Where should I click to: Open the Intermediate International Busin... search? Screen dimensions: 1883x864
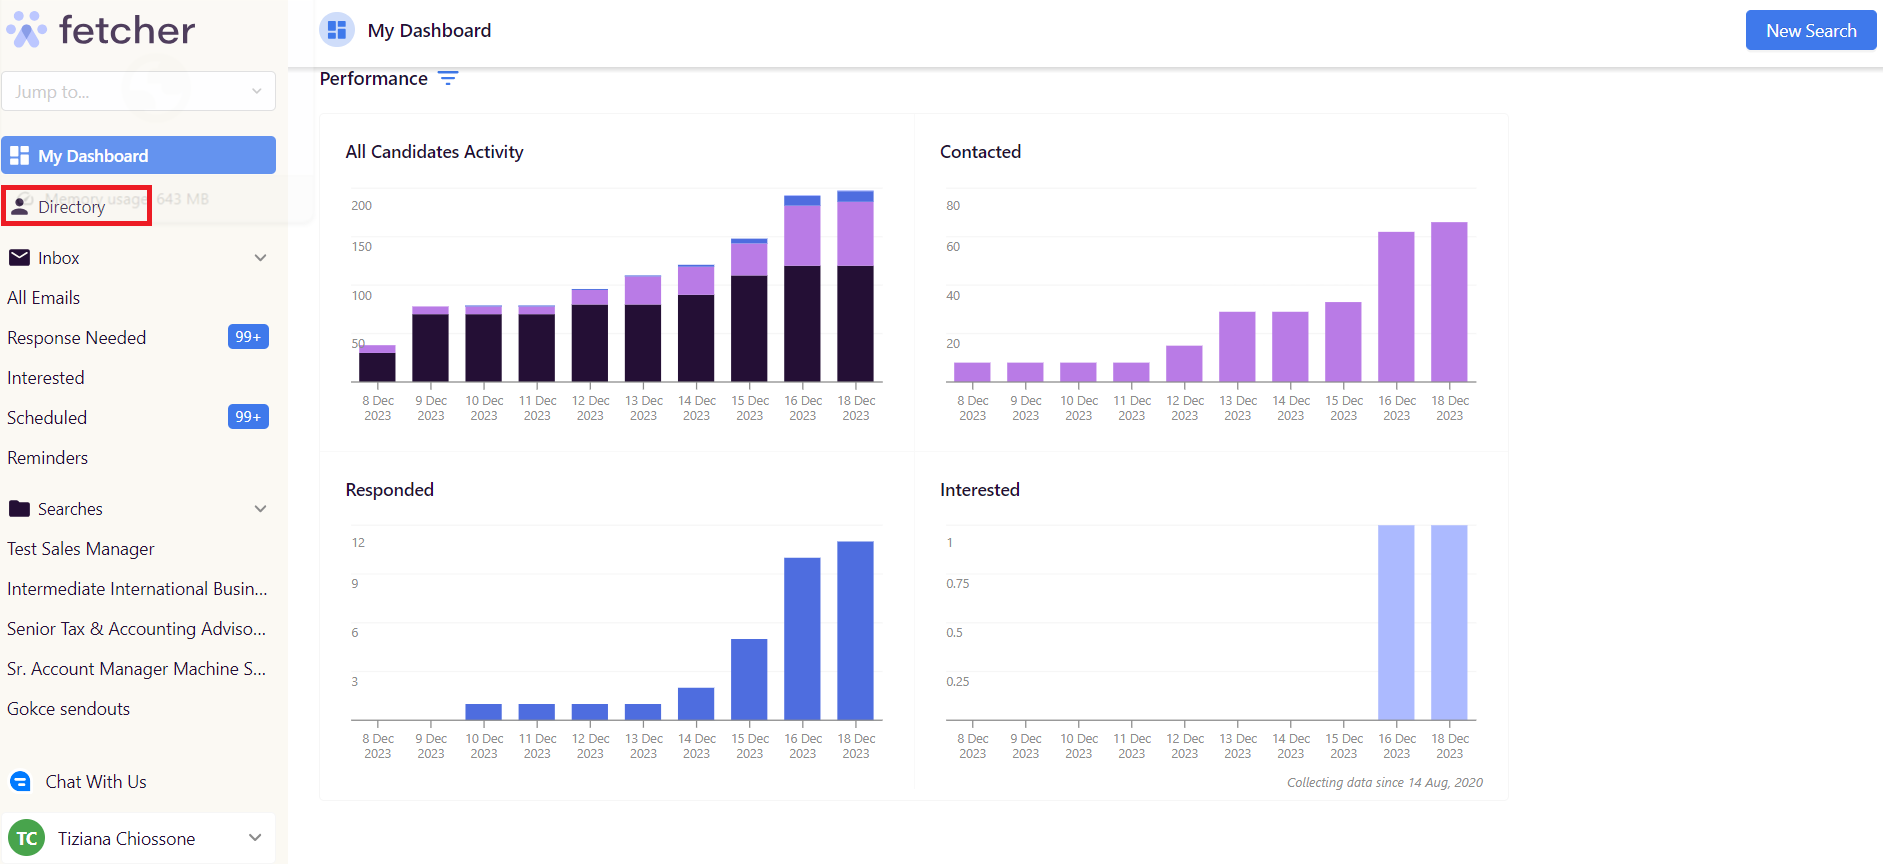tap(137, 589)
